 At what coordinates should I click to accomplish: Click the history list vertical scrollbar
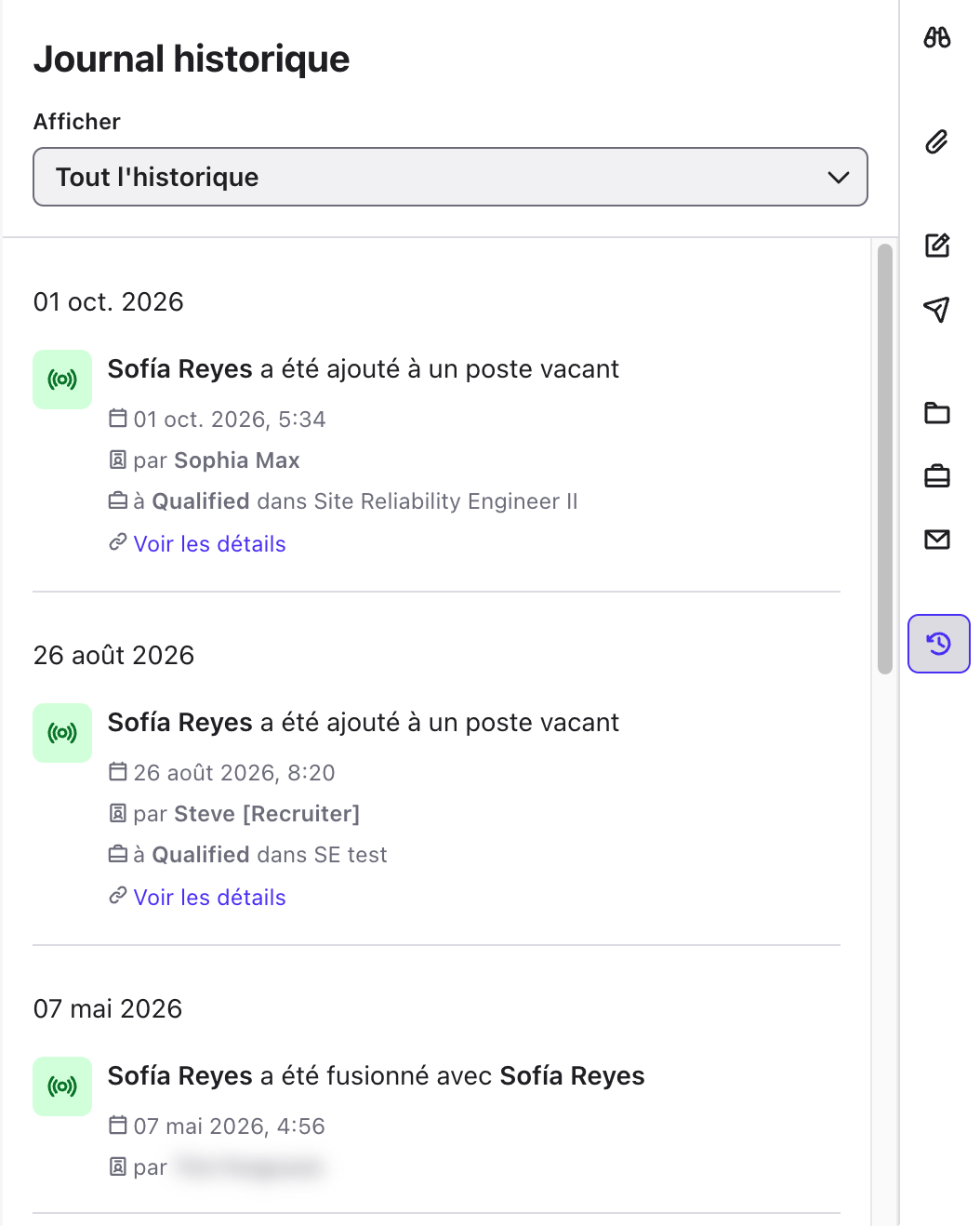885,459
